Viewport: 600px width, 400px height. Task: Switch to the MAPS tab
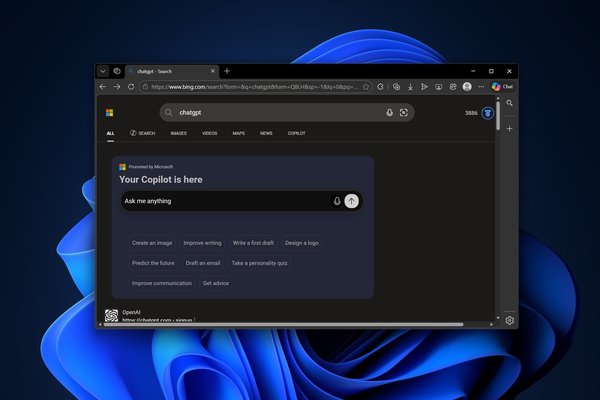(238, 133)
